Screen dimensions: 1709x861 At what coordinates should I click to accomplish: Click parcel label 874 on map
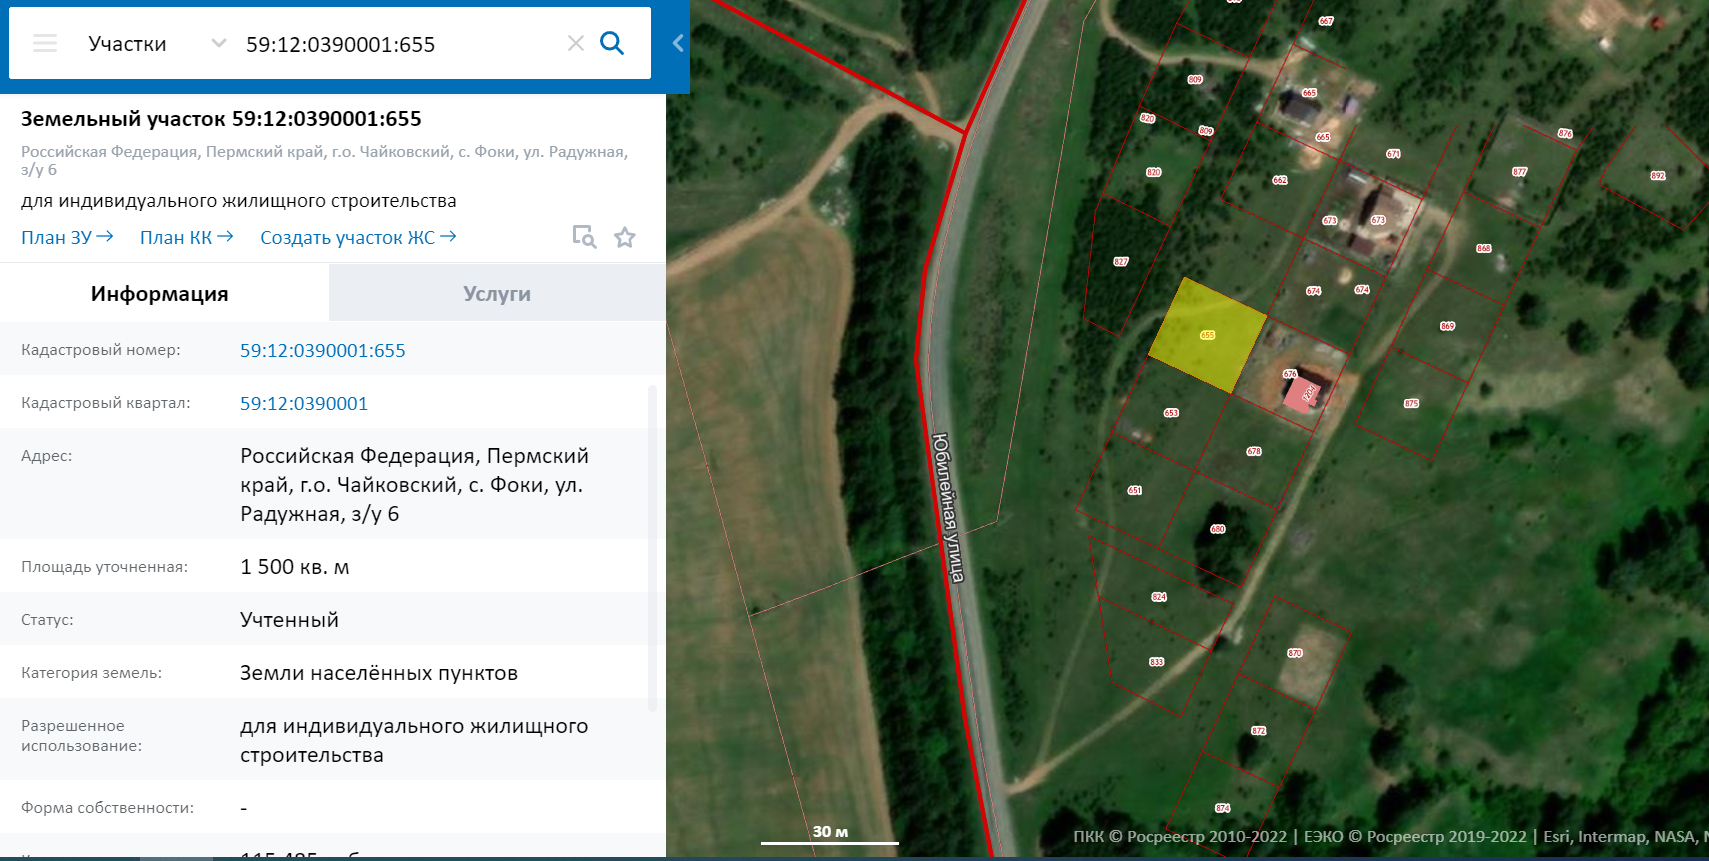1223,808
